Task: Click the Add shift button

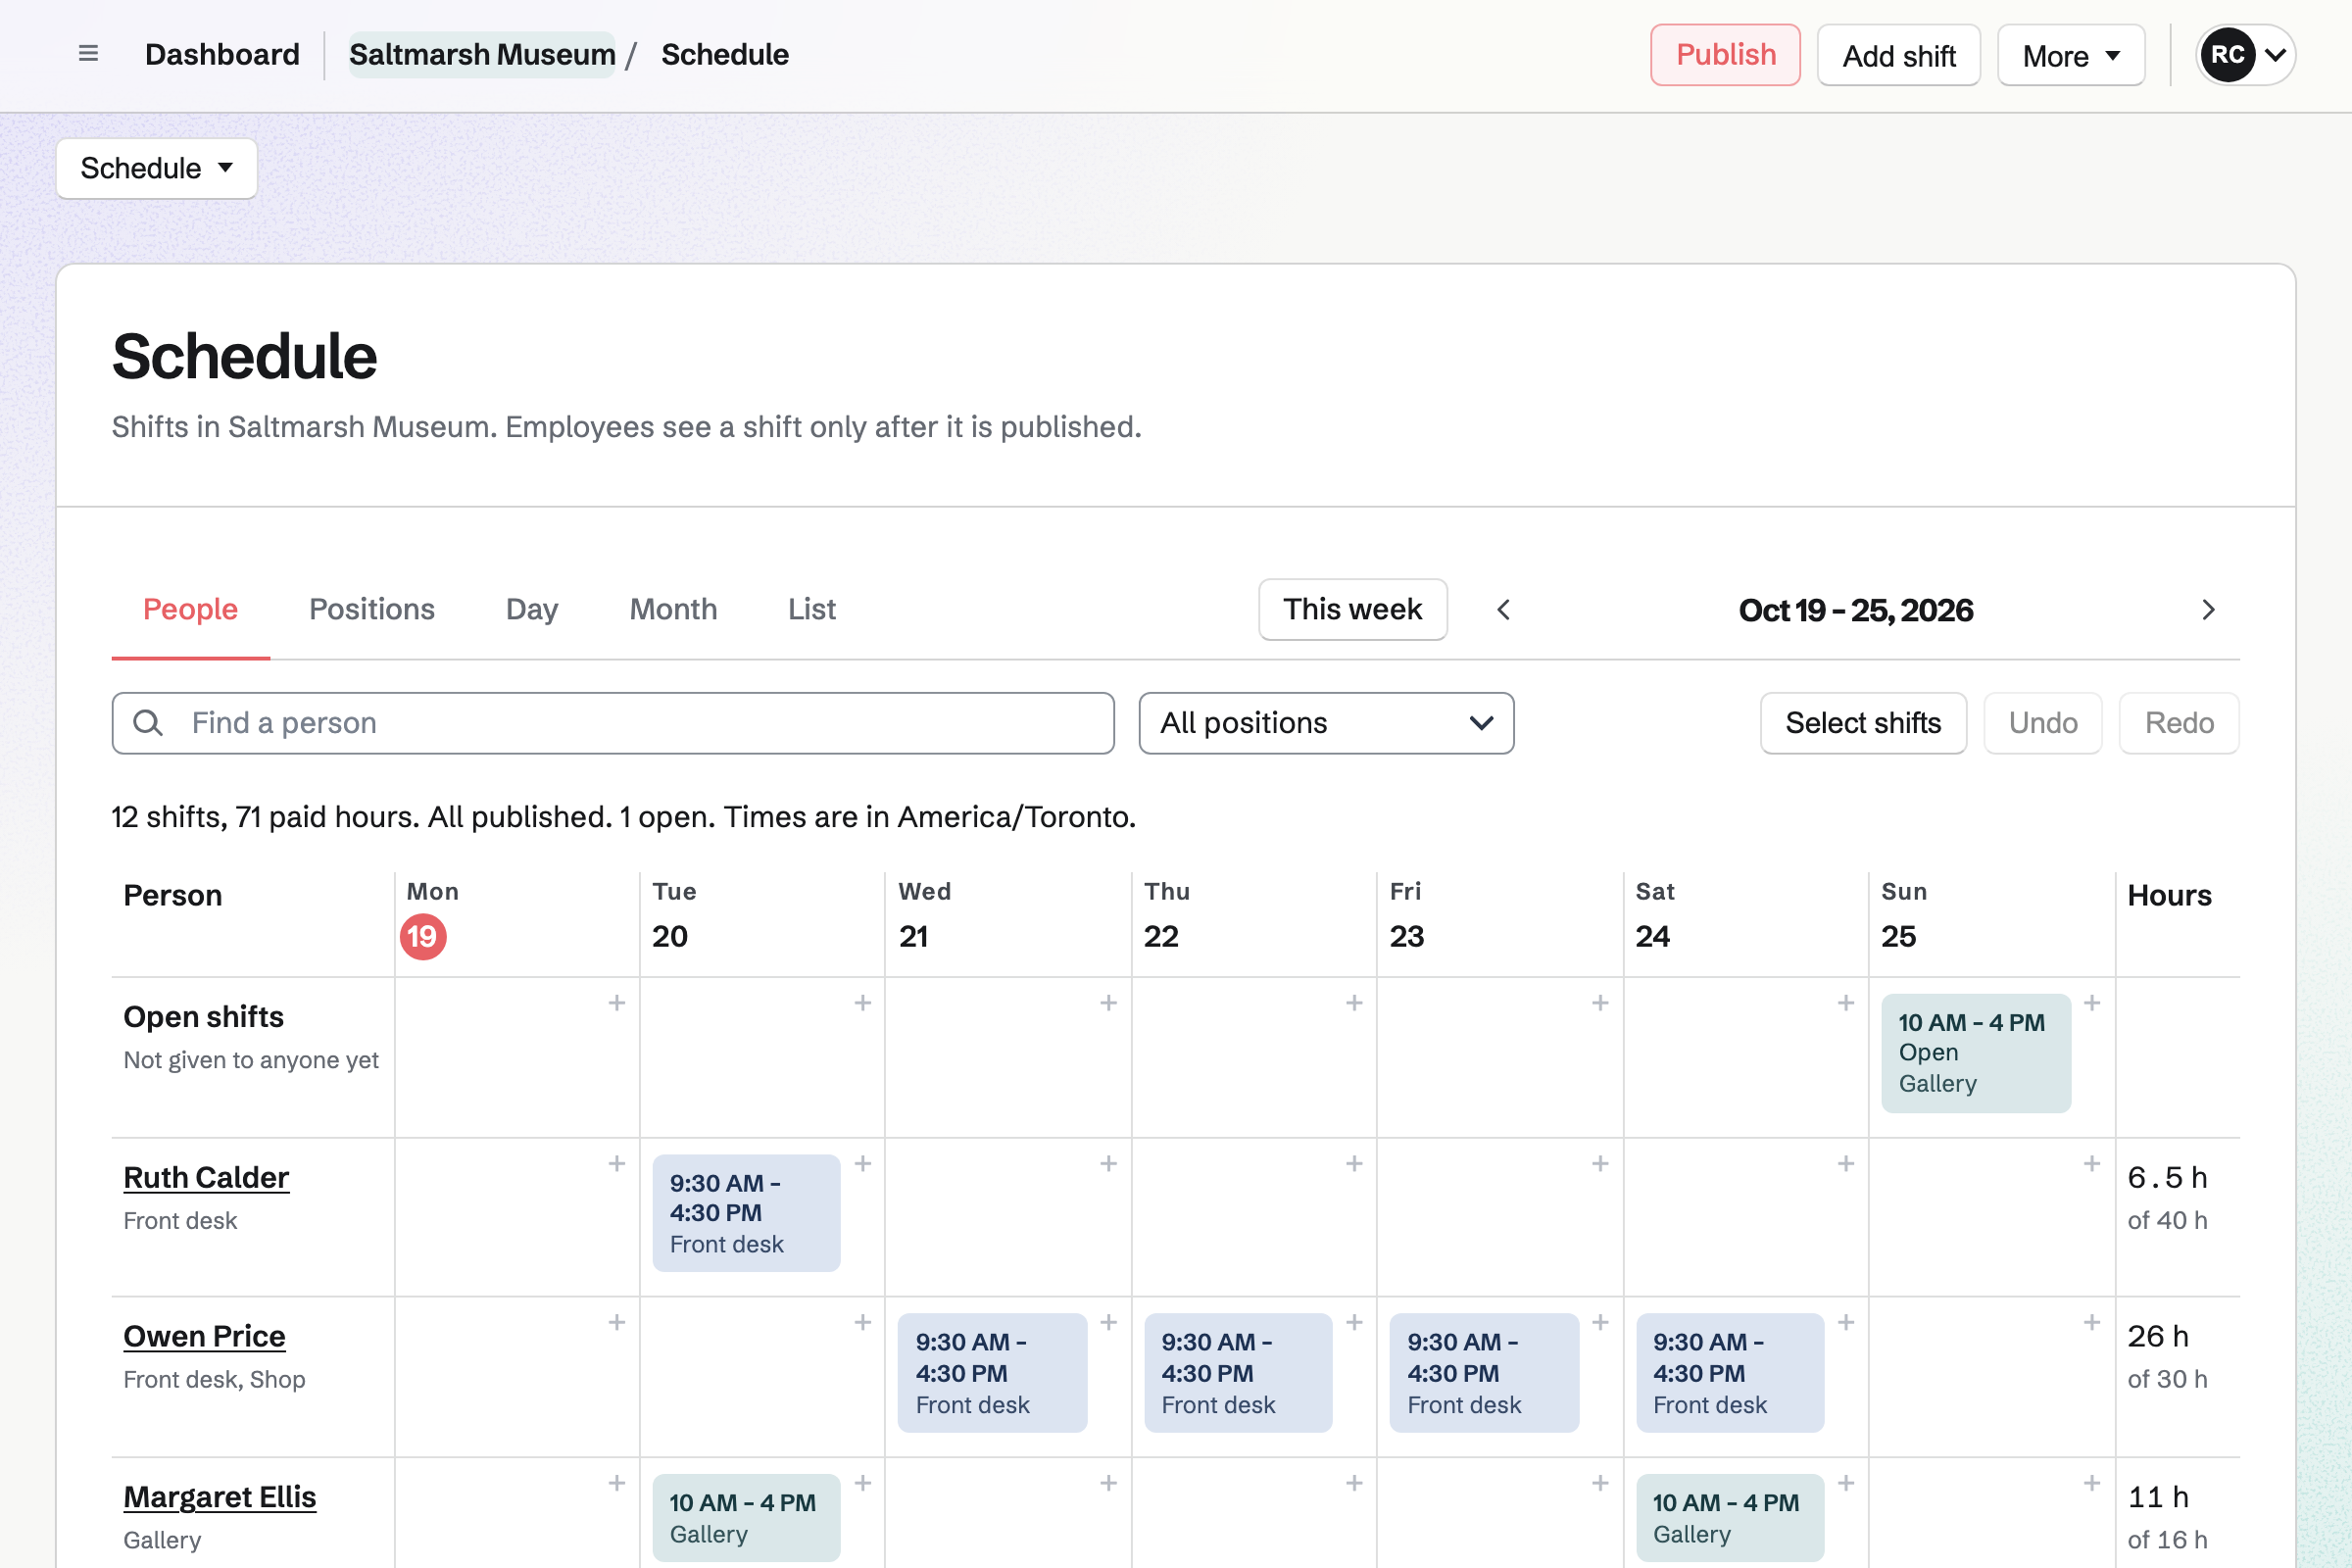Action: point(1898,55)
